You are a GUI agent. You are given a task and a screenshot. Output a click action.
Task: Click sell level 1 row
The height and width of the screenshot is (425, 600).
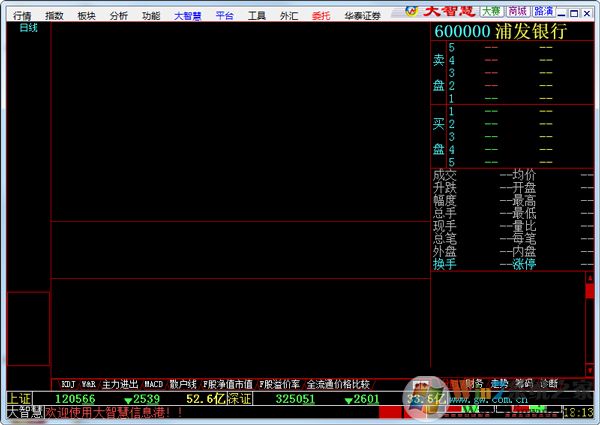coord(520,98)
